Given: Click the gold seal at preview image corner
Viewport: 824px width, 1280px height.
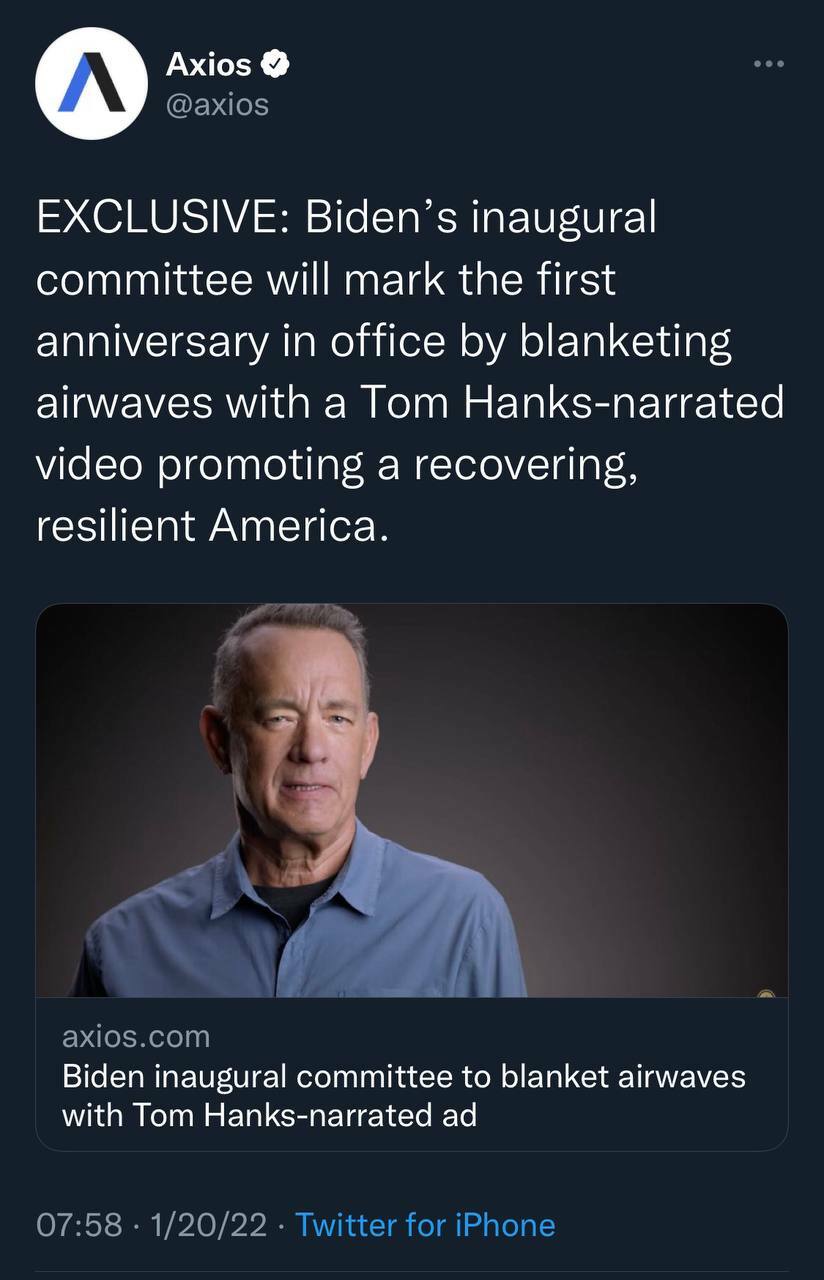Looking at the screenshot, I should pos(766,993).
